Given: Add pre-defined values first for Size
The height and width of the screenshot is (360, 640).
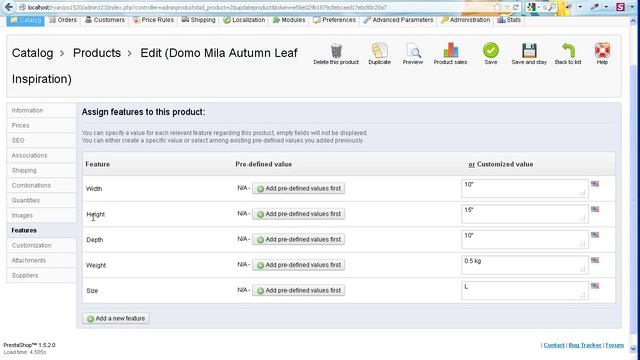Looking at the screenshot, I should pos(298,290).
